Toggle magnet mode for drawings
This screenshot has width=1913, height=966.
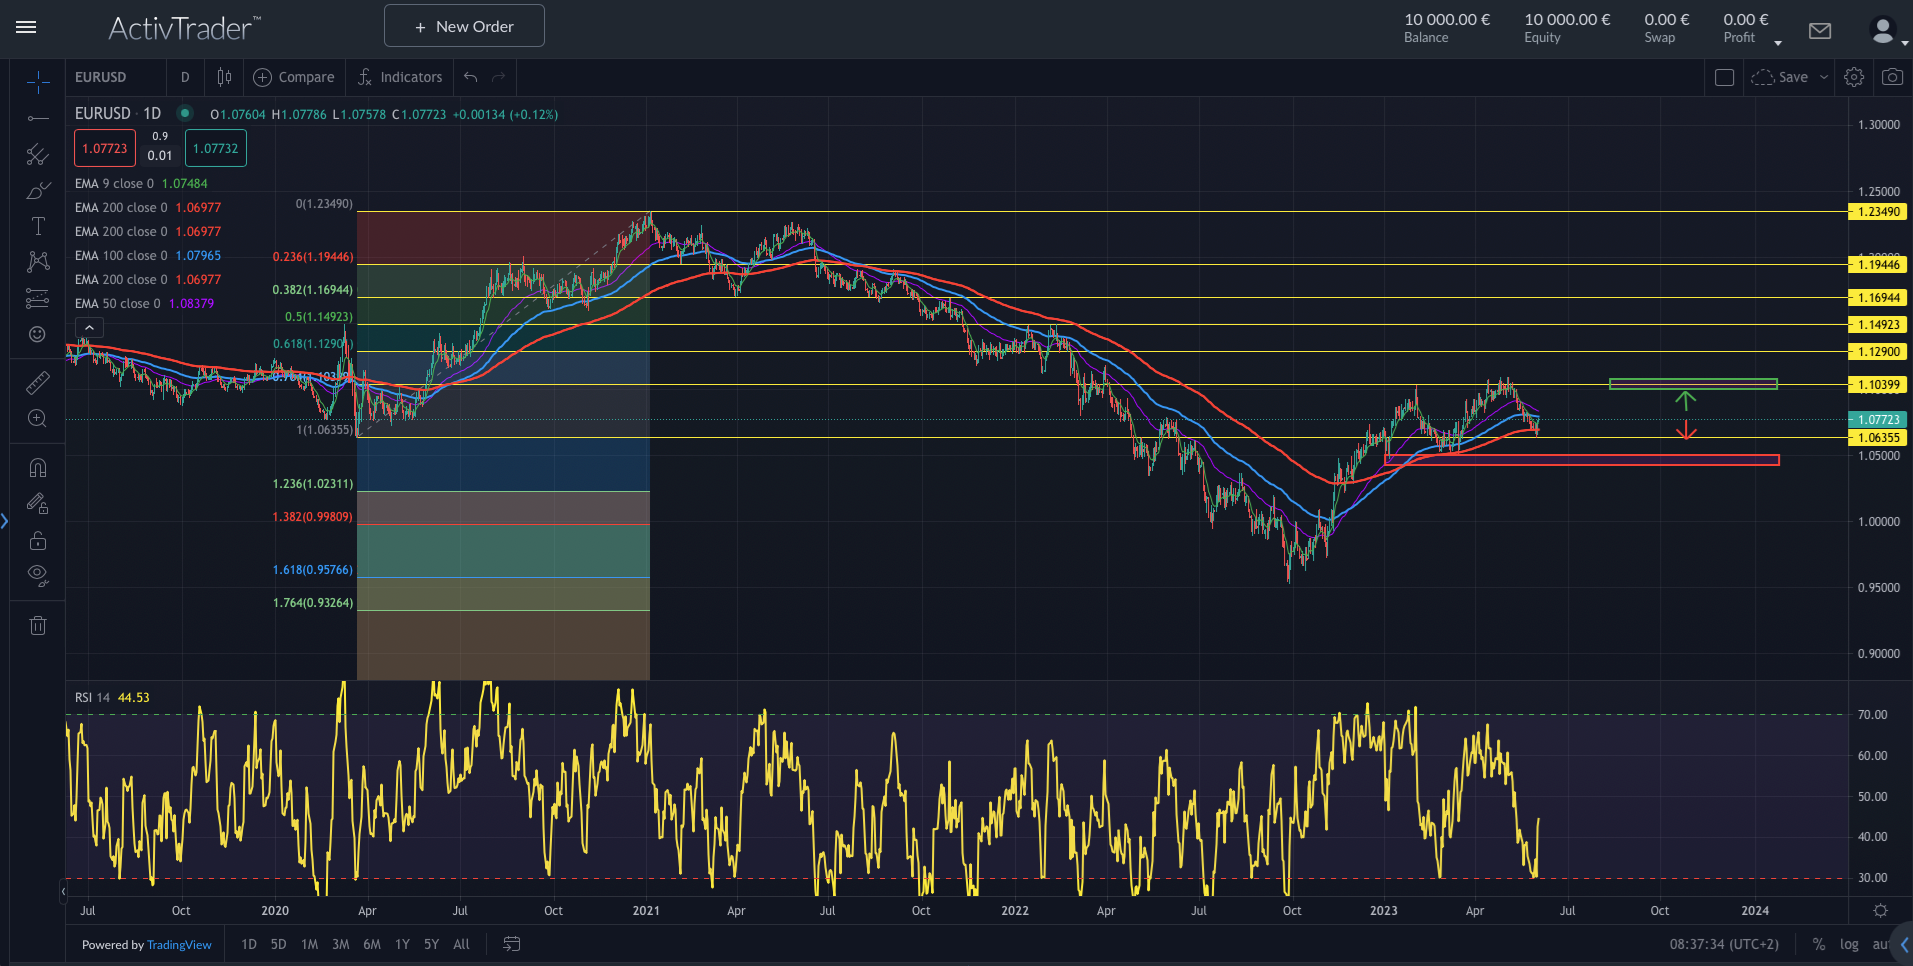(x=37, y=467)
